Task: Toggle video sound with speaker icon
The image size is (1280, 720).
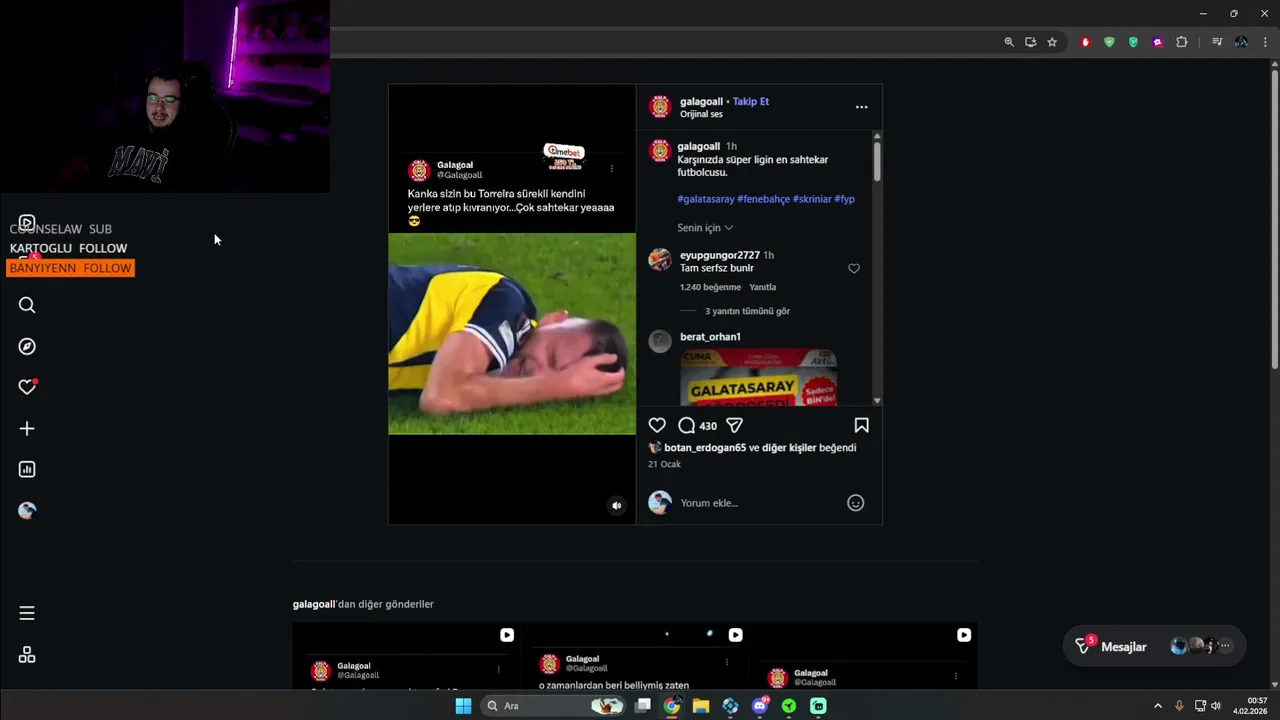Action: pos(616,506)
